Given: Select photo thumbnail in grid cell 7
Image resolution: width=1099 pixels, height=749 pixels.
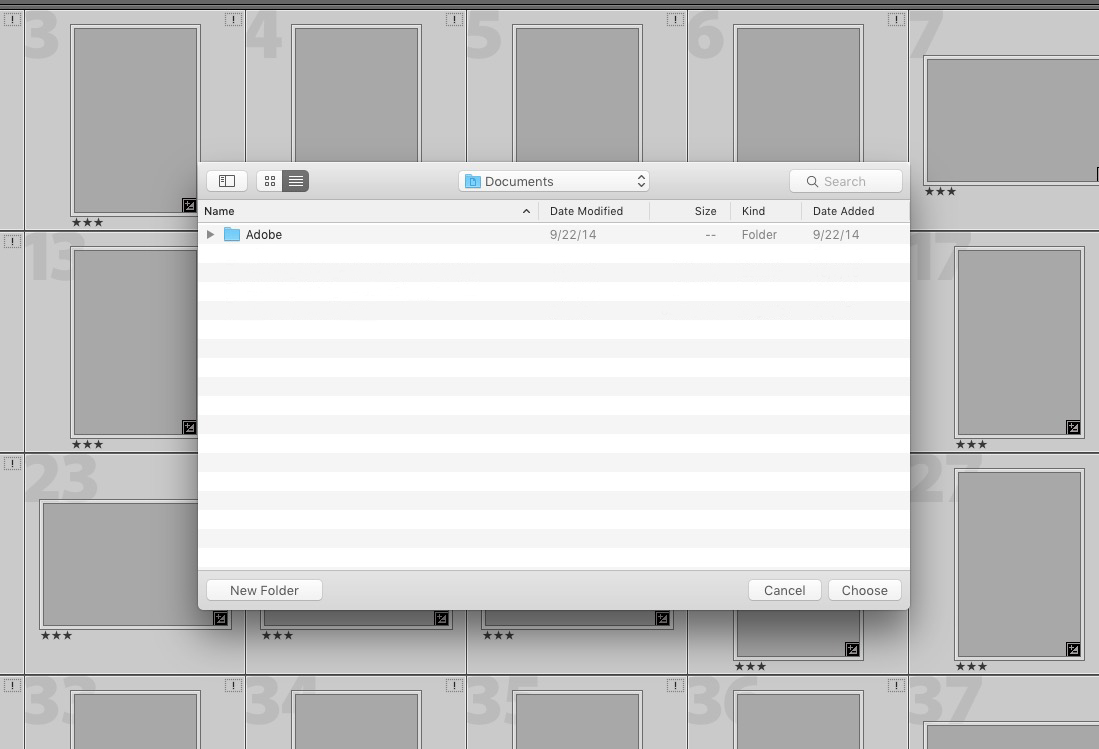Looking at the screenshot, I should tap(1011, 120).
